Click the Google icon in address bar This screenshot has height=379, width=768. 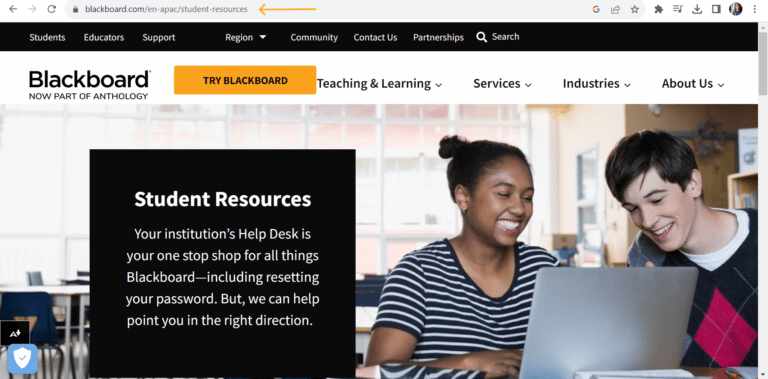(596, 9)
